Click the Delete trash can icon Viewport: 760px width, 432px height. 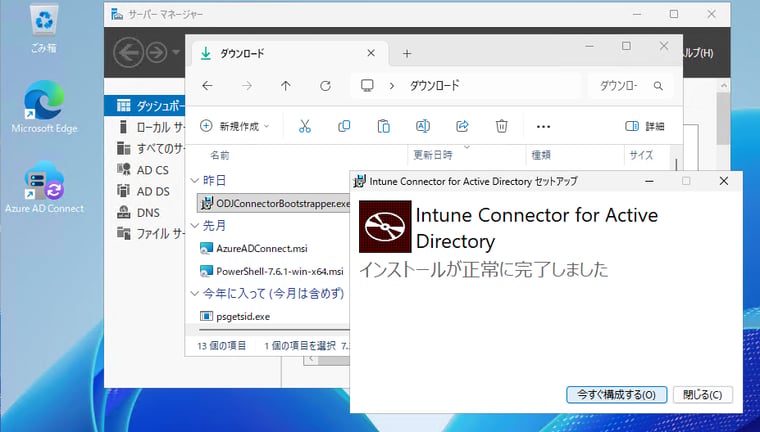click(502, 127)
